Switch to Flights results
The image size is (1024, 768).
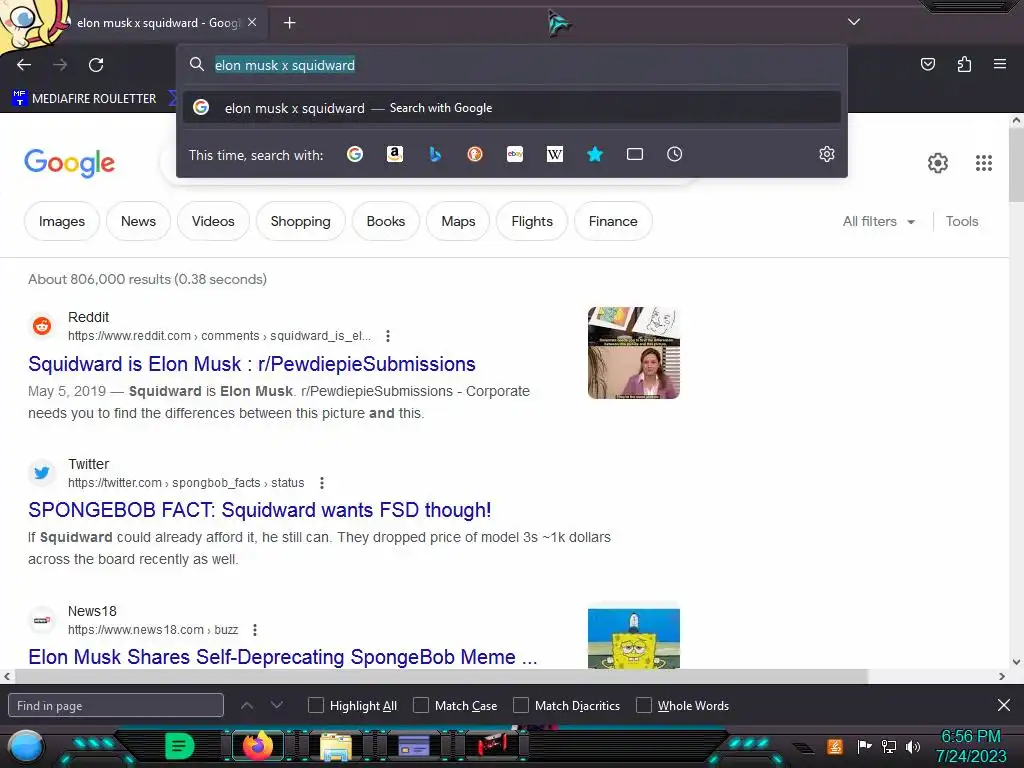coord(532,221)
